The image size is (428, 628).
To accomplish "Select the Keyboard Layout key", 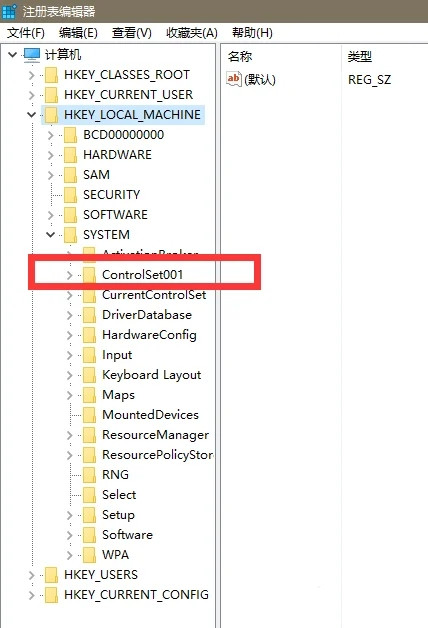I will 152,375.
